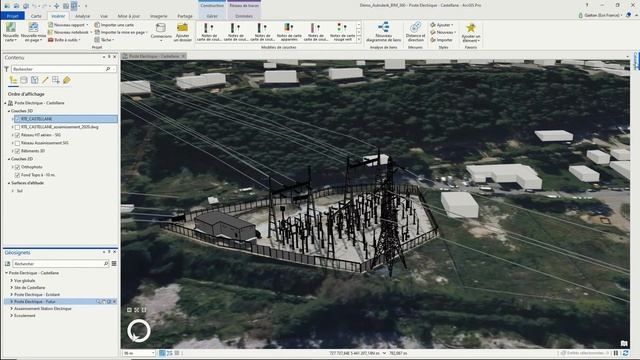Click the Styles Nouveau button
Image resolution: width=640 pixels, height=360 pixels.
tap(443, 32)
